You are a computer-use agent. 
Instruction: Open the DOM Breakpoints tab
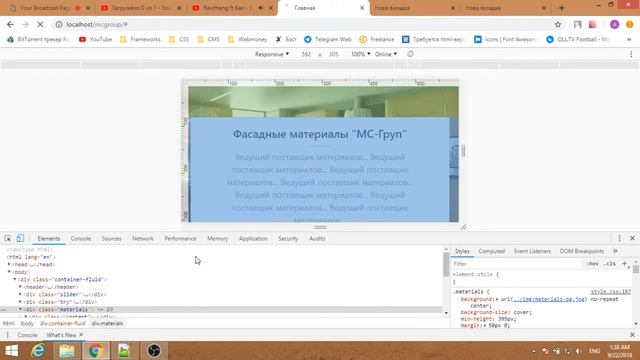582,251
